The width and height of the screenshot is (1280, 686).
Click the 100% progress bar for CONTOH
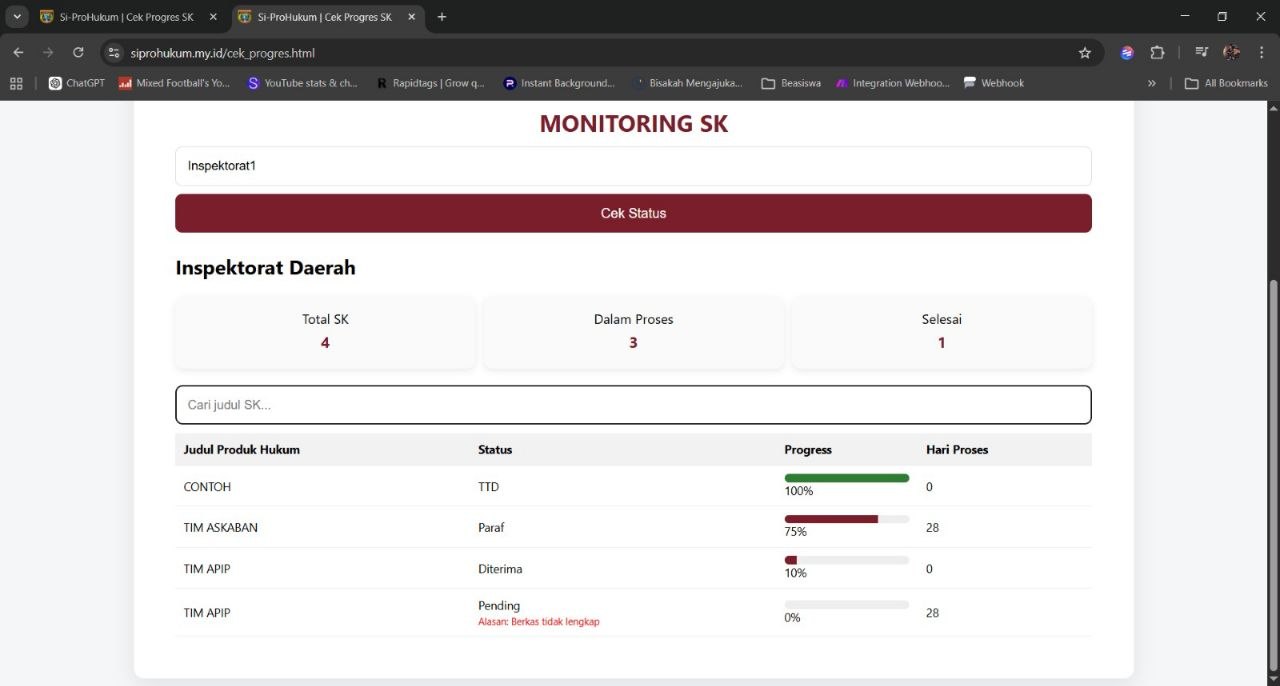846,477
